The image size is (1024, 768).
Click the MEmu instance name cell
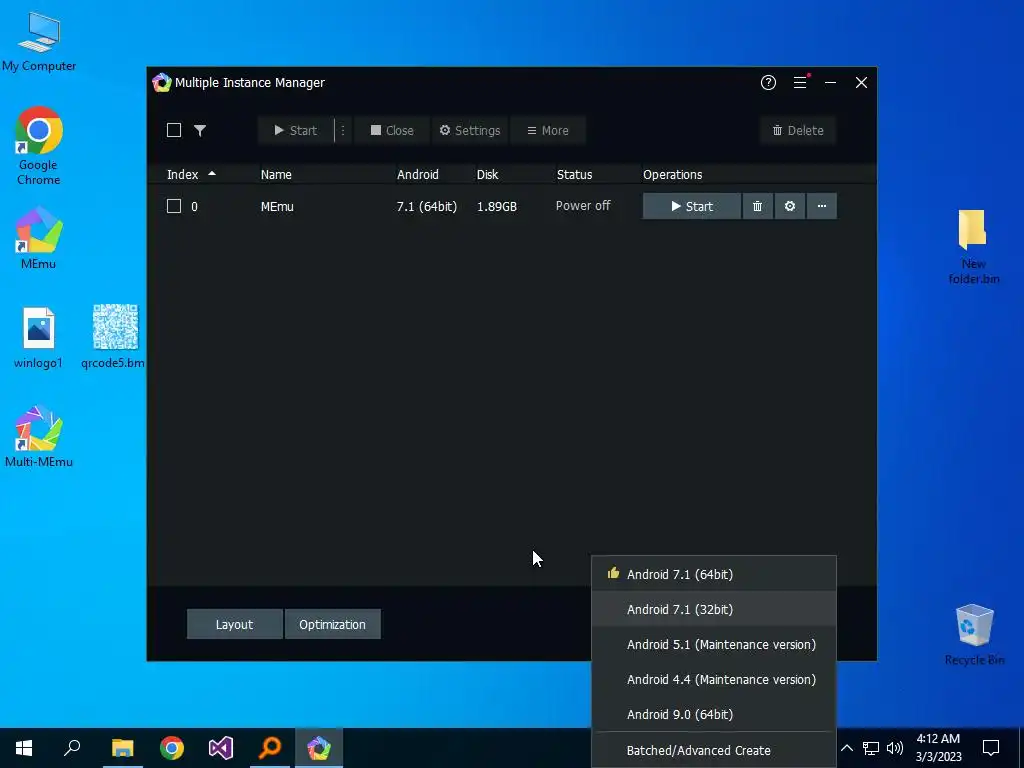coord(277,206)
